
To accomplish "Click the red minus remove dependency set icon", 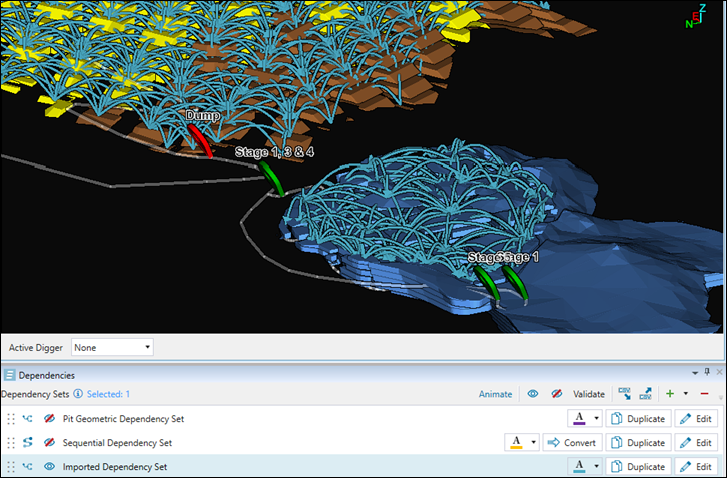I will 704,394.
